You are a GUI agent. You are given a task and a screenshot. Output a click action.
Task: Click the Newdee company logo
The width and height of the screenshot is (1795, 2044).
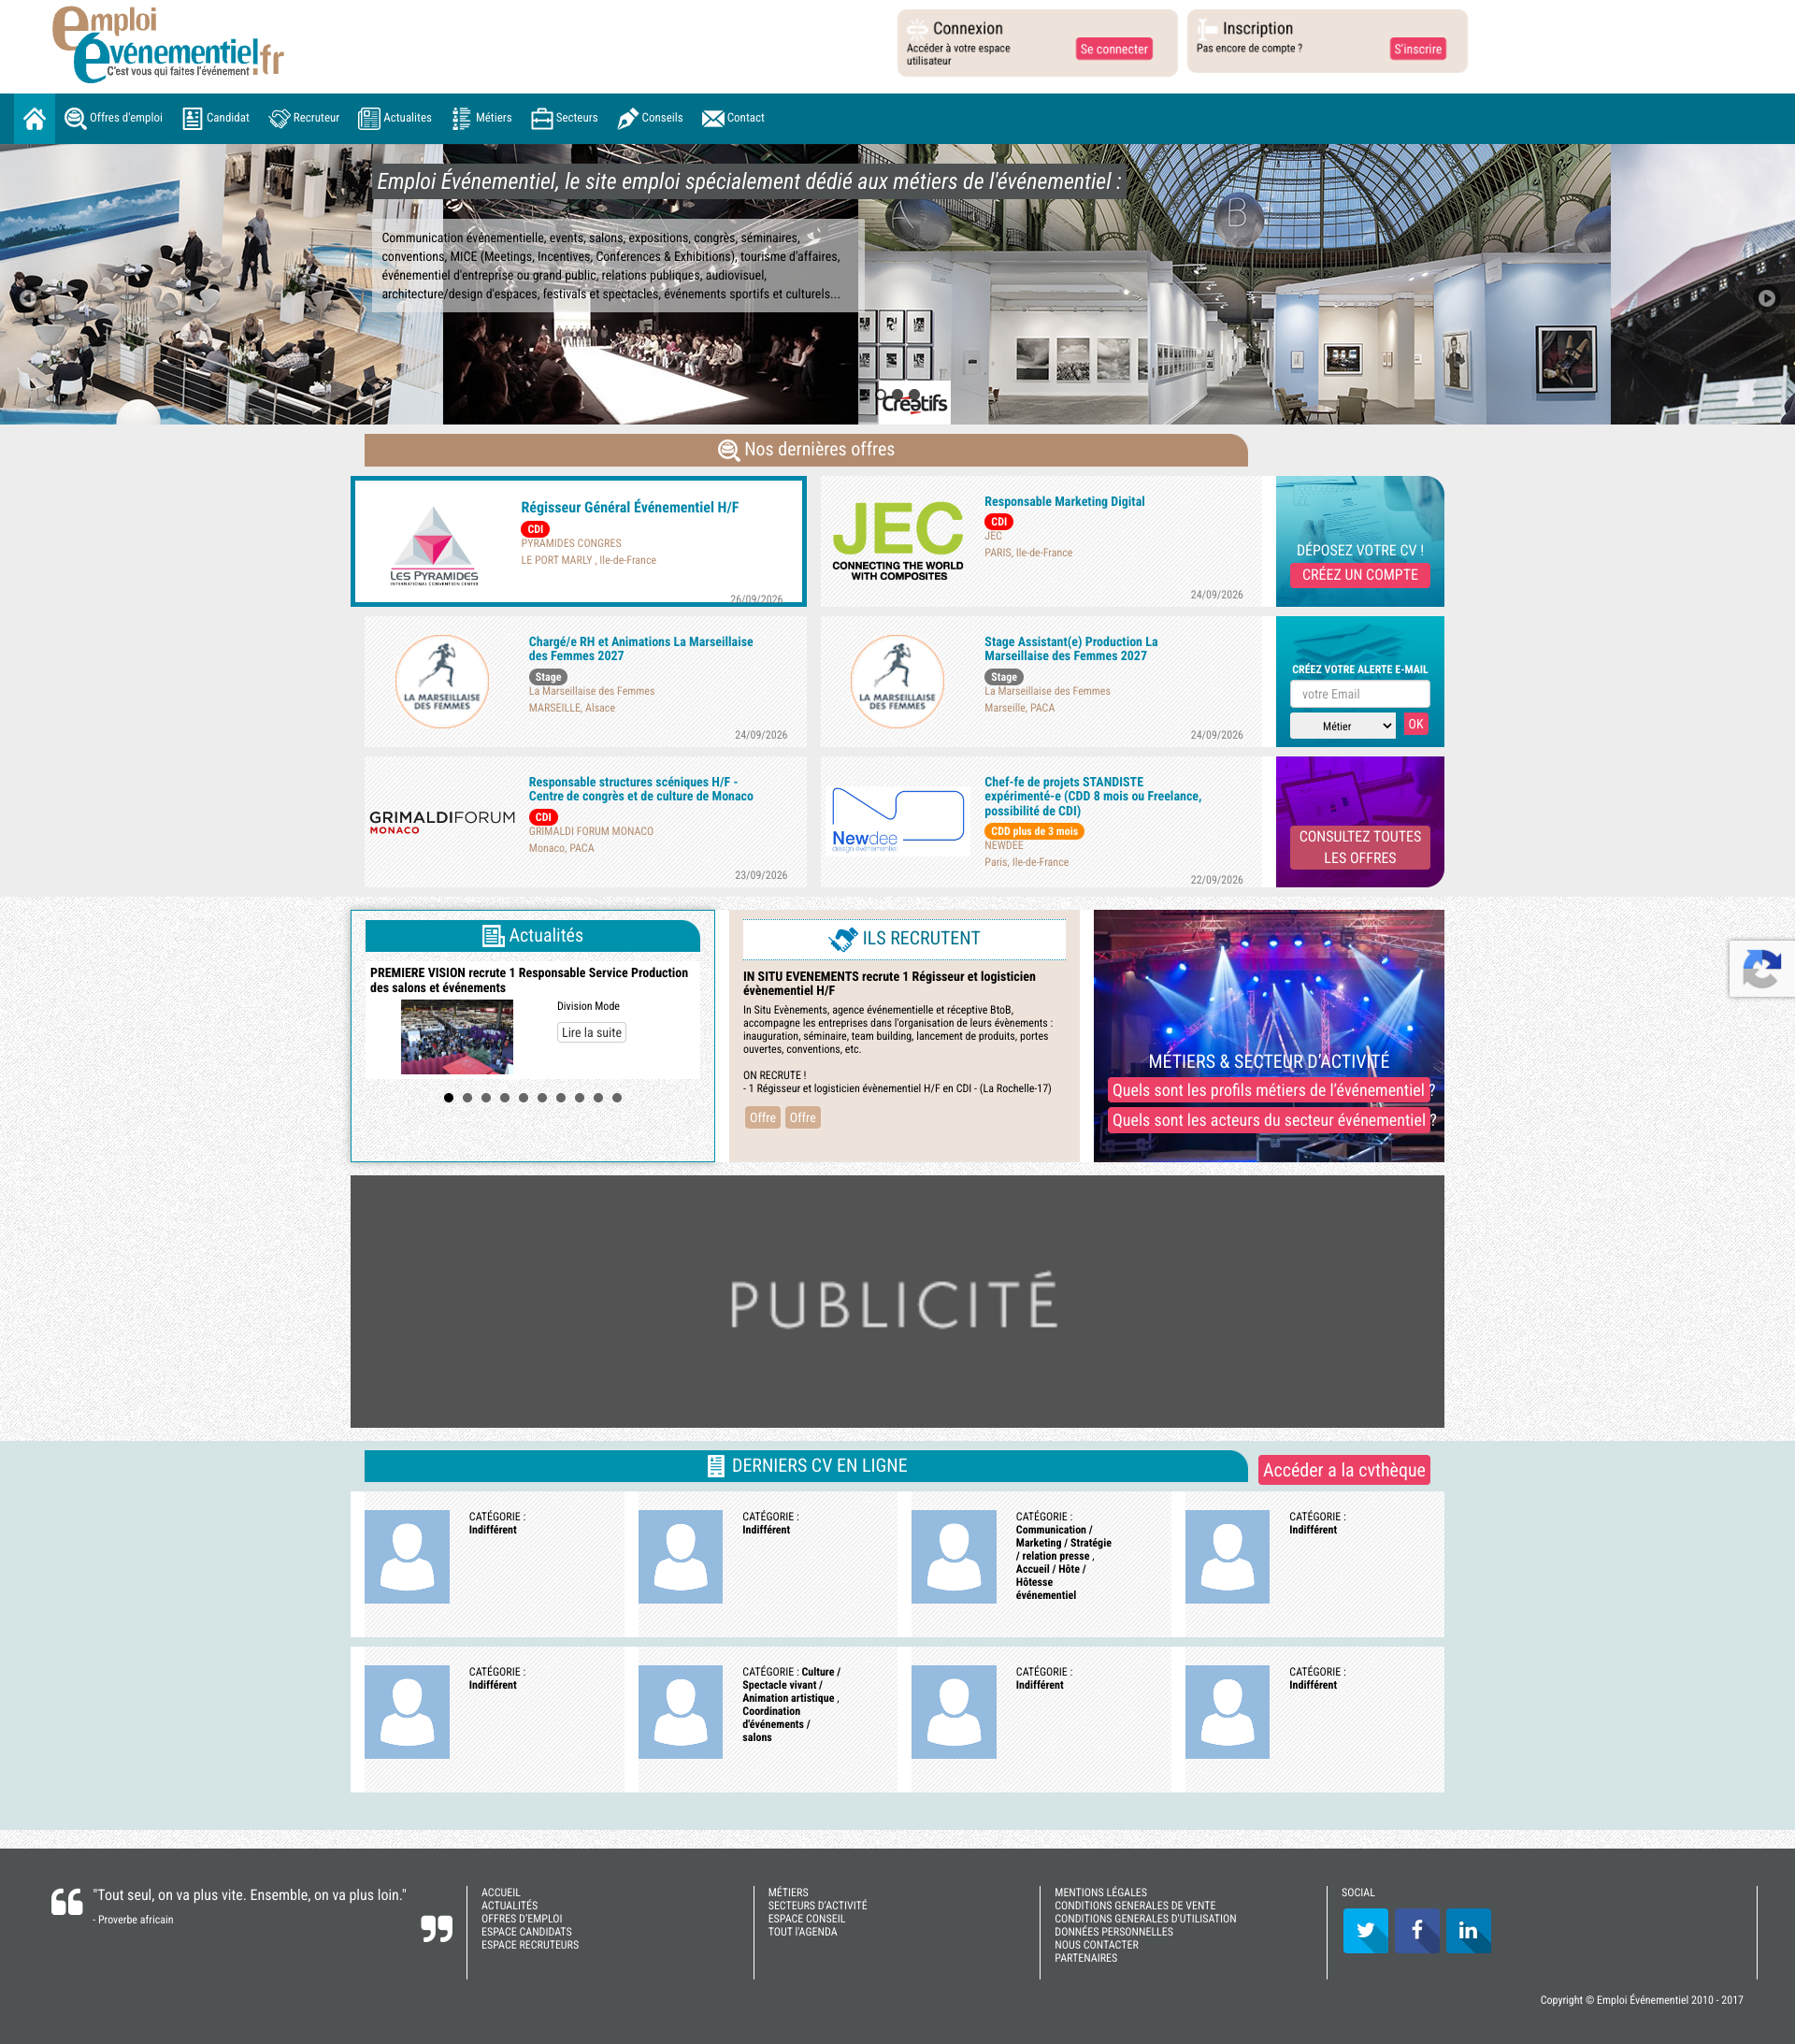(898, 820)
